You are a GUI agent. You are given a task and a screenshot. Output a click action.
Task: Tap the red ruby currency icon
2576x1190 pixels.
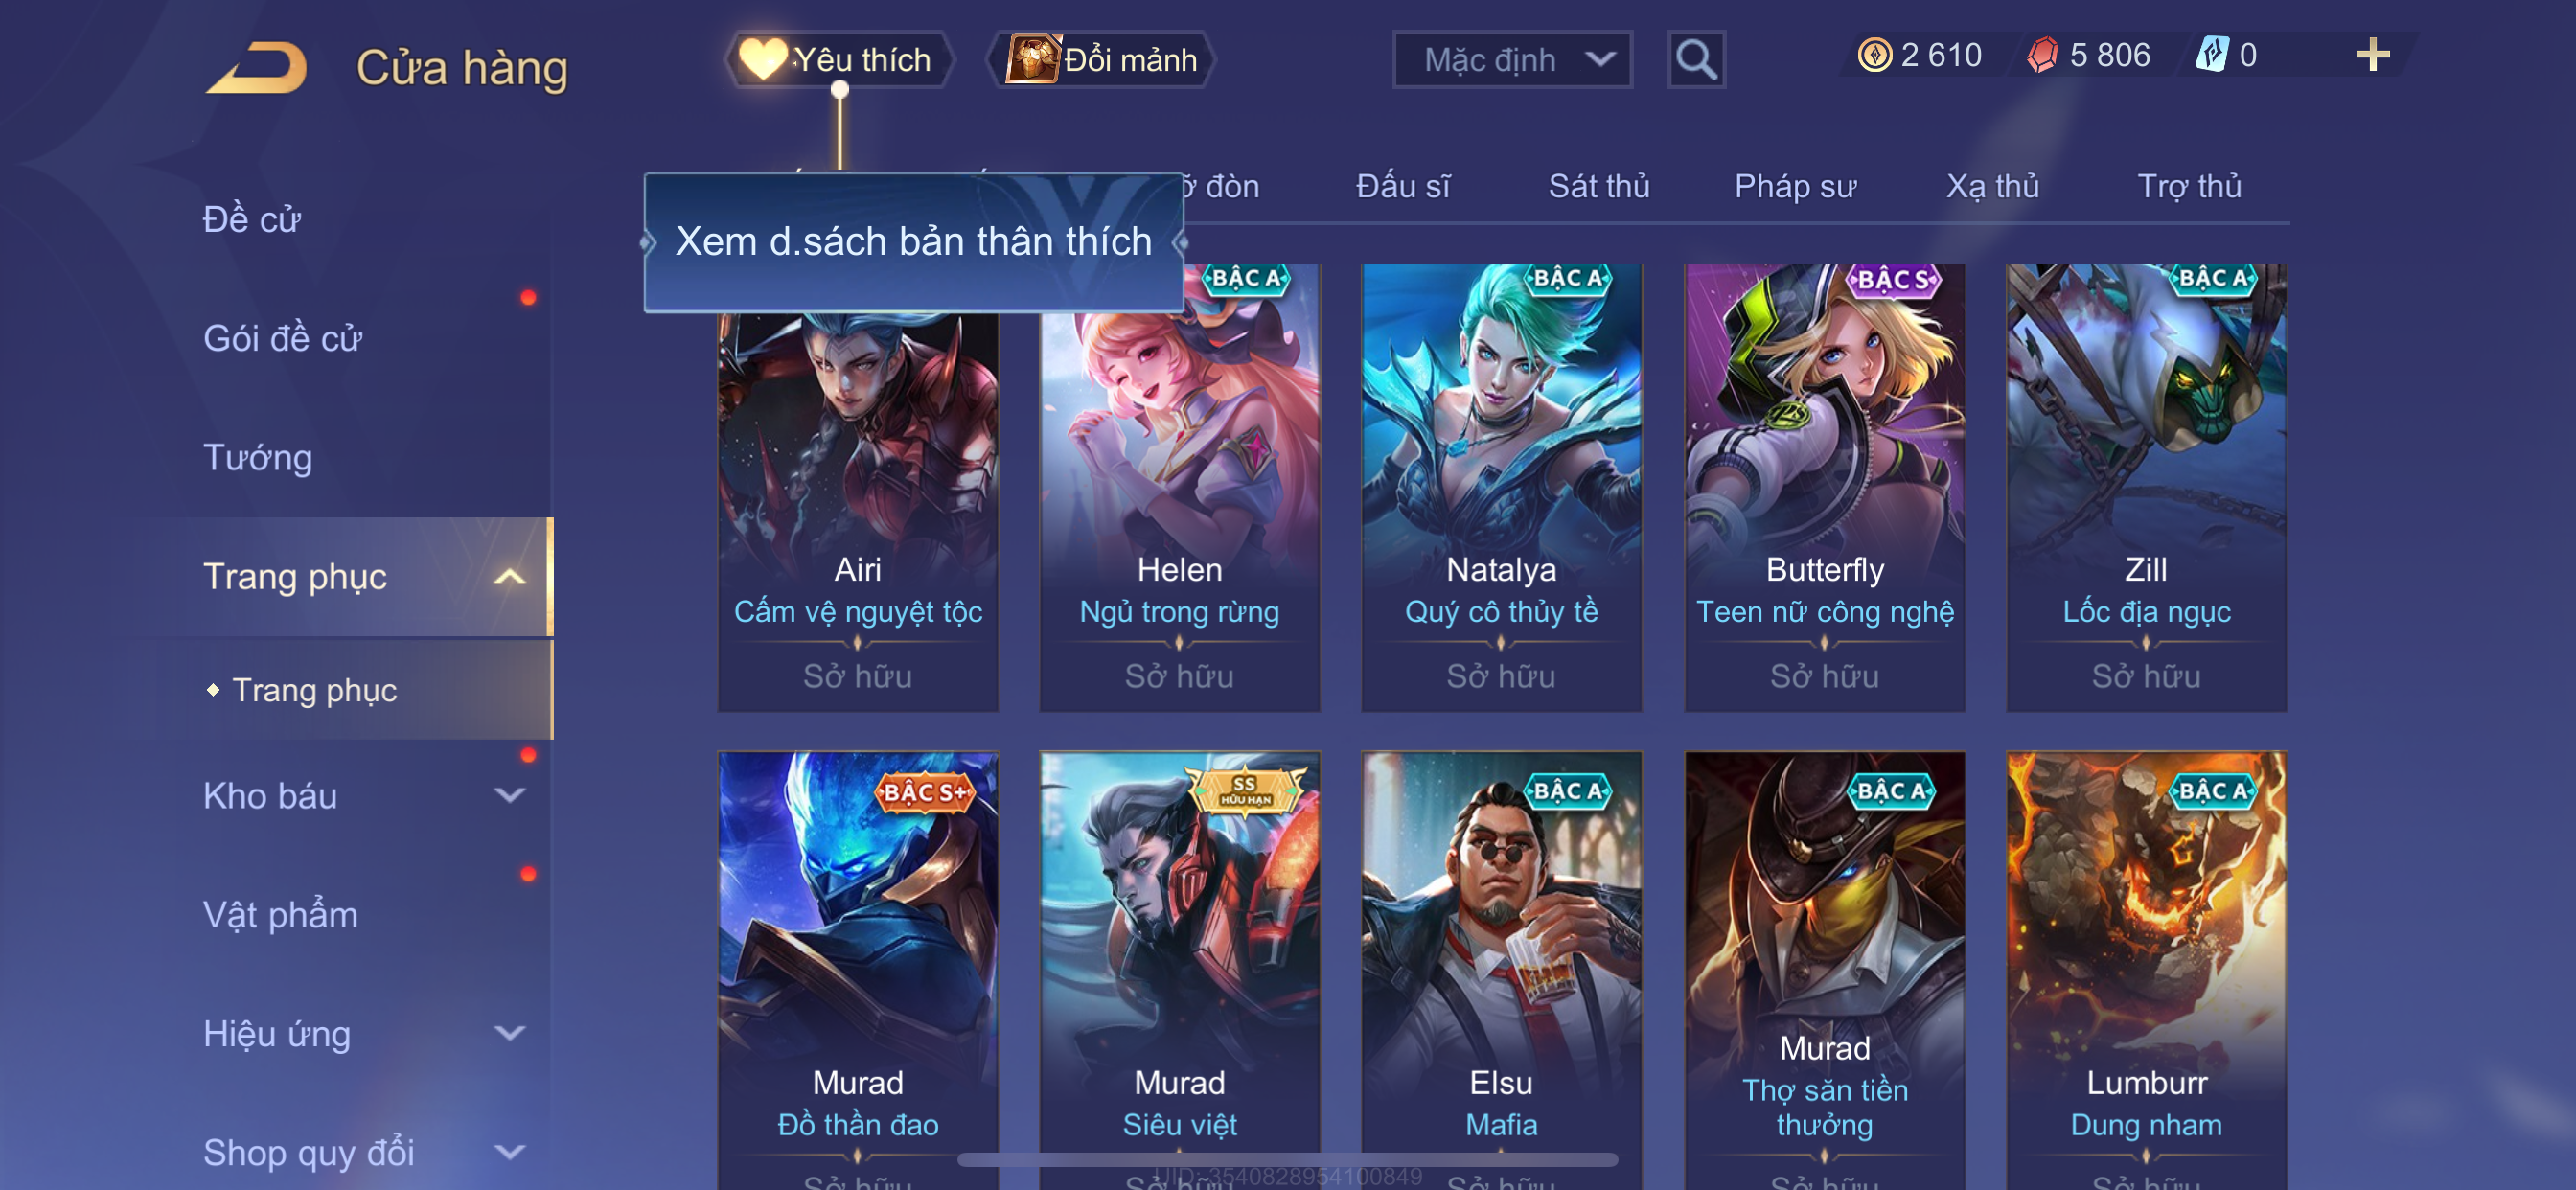click(2042, 55)
